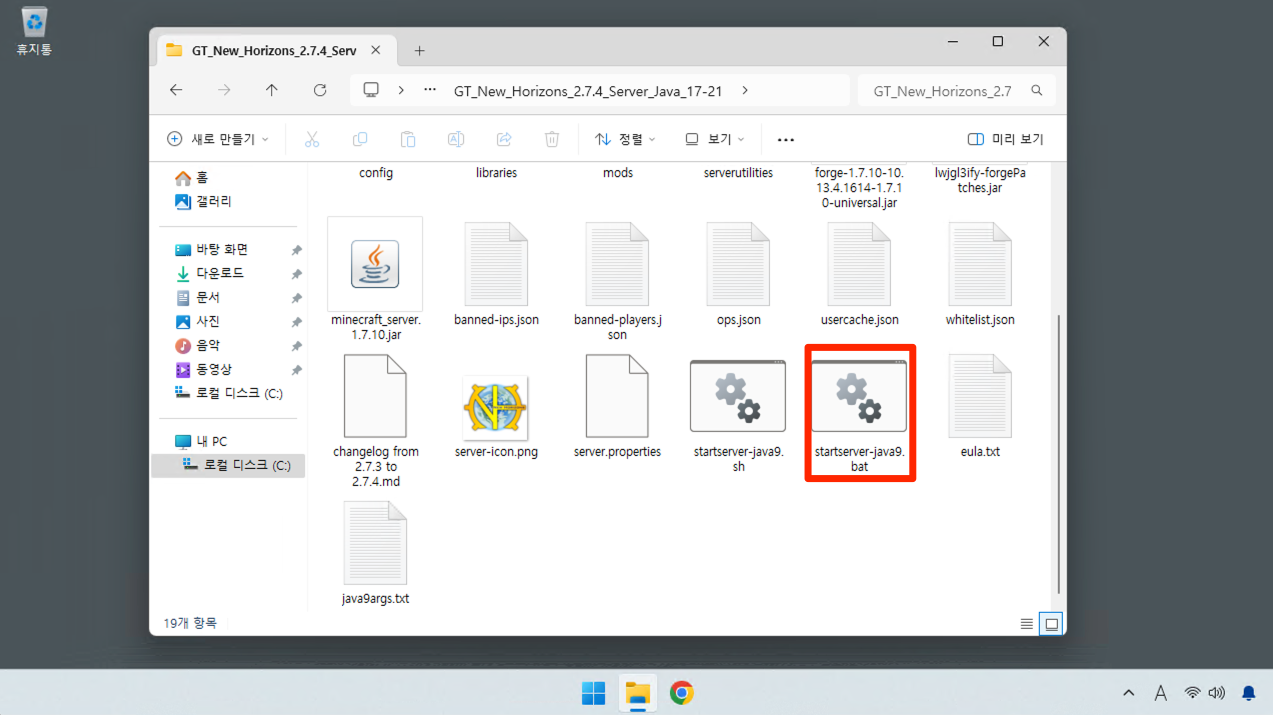Select the usercache.json file
This screenshot has height=715, width=1273.
pyautogui.click(x=859, y=275)
